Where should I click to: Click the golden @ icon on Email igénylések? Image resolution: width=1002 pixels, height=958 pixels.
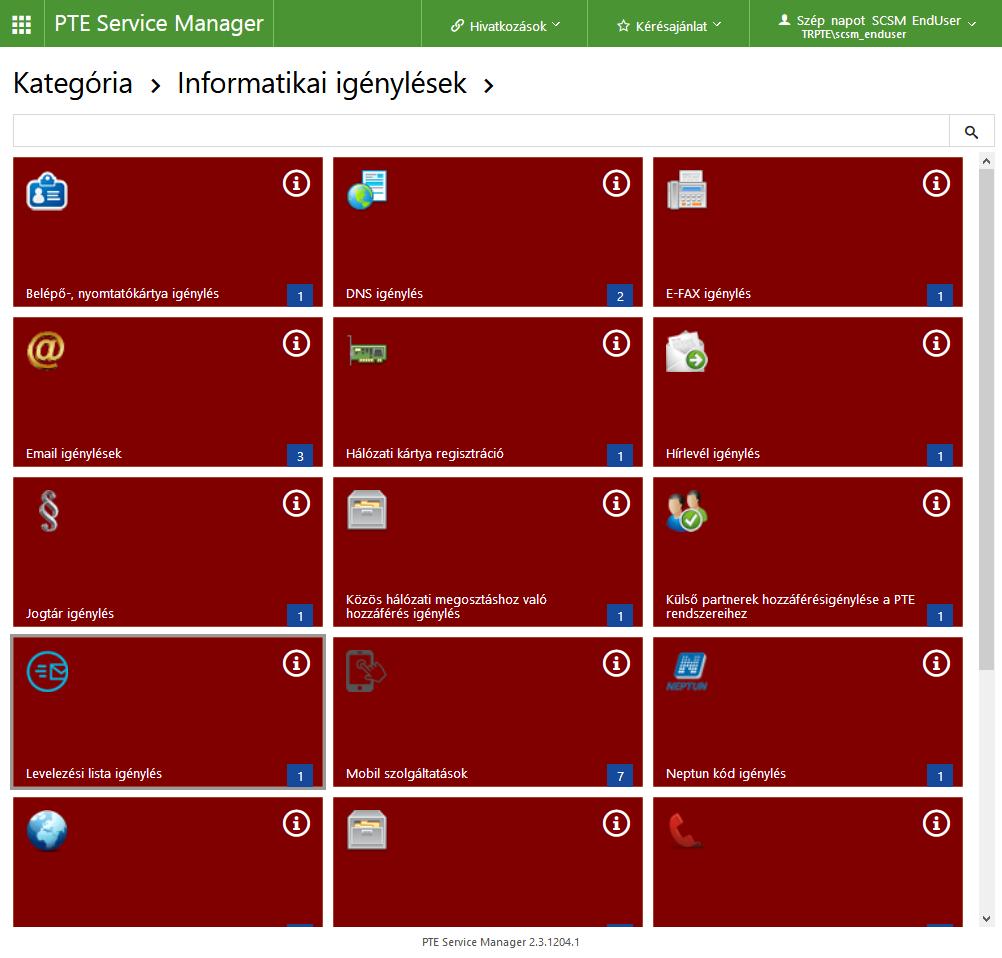click(x=46, y=350)
